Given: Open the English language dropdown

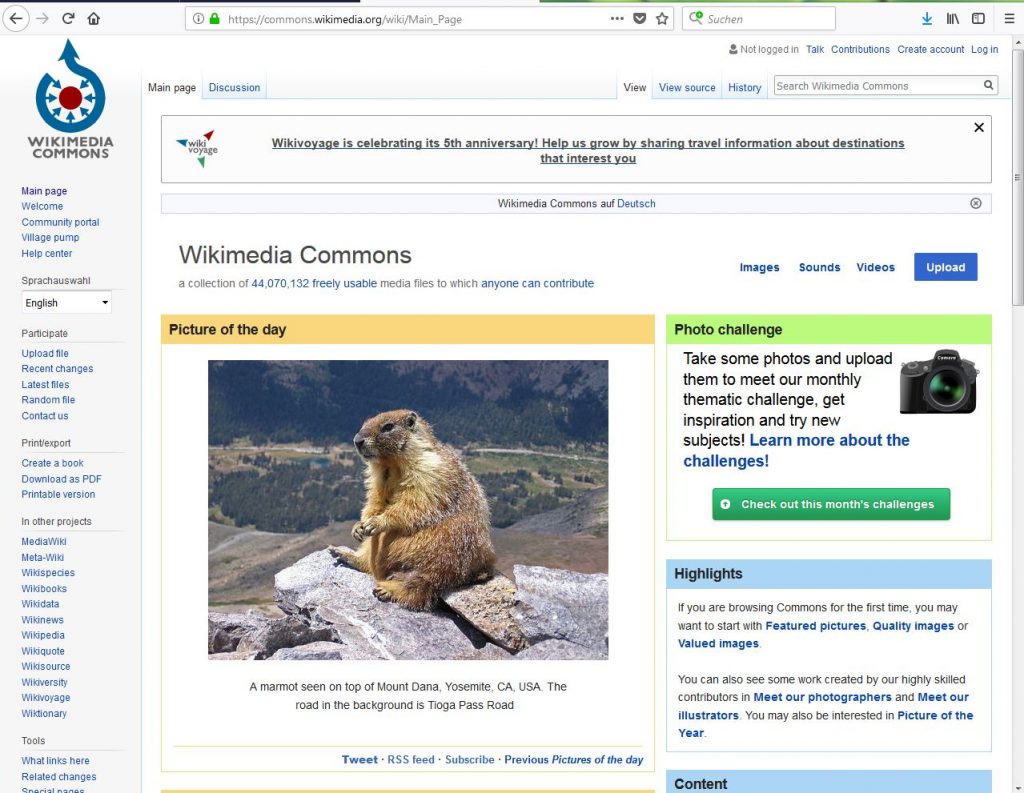Looking at the screenshot, I should point(66,302).
